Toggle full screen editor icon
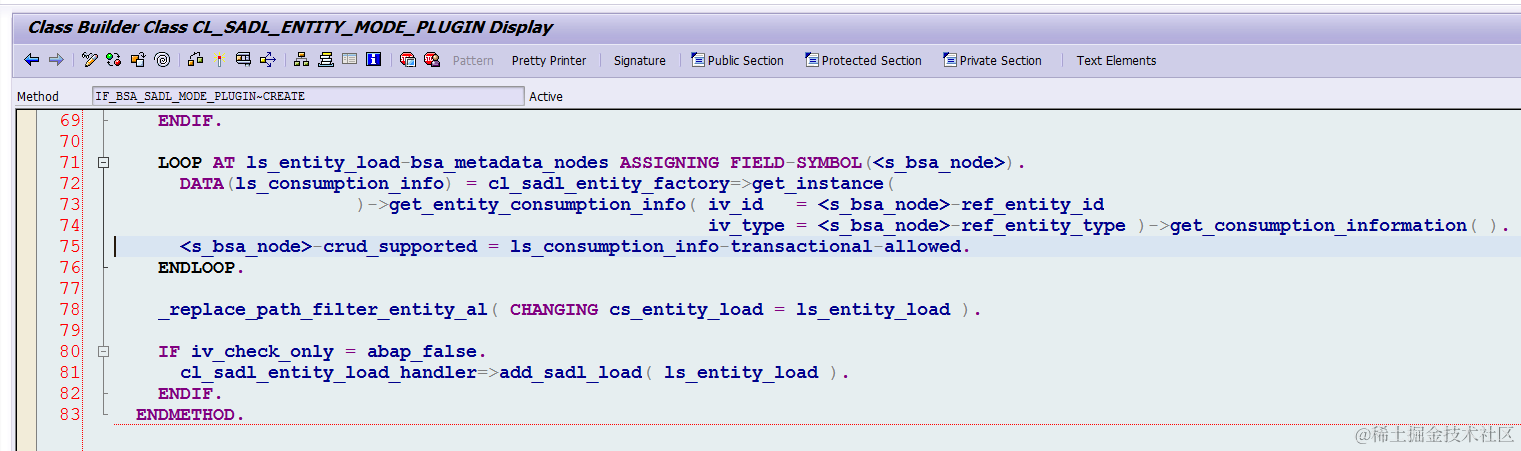The height and width of the screenshot is (451, 1521). tap(349, 60)
